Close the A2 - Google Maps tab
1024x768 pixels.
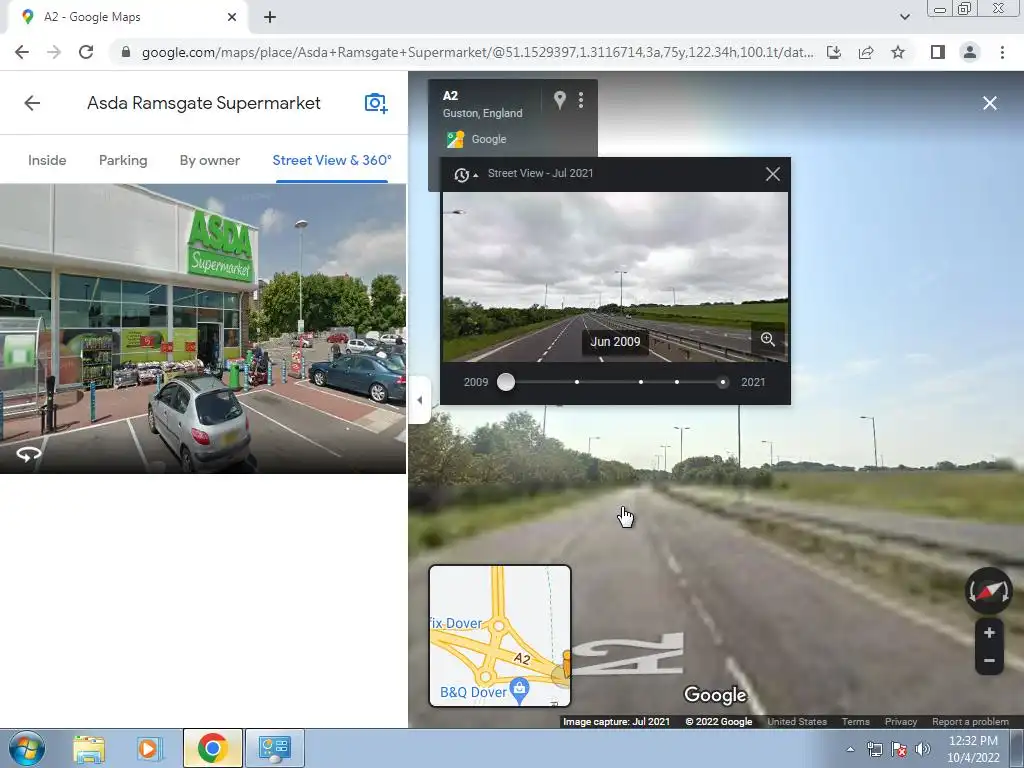[x=232, y=17]
